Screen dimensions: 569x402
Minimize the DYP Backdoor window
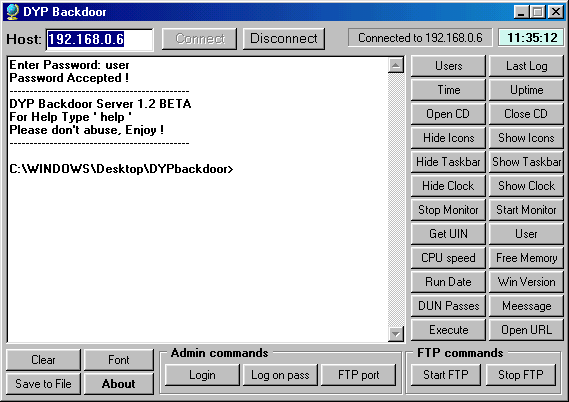(x=521, y=12)
